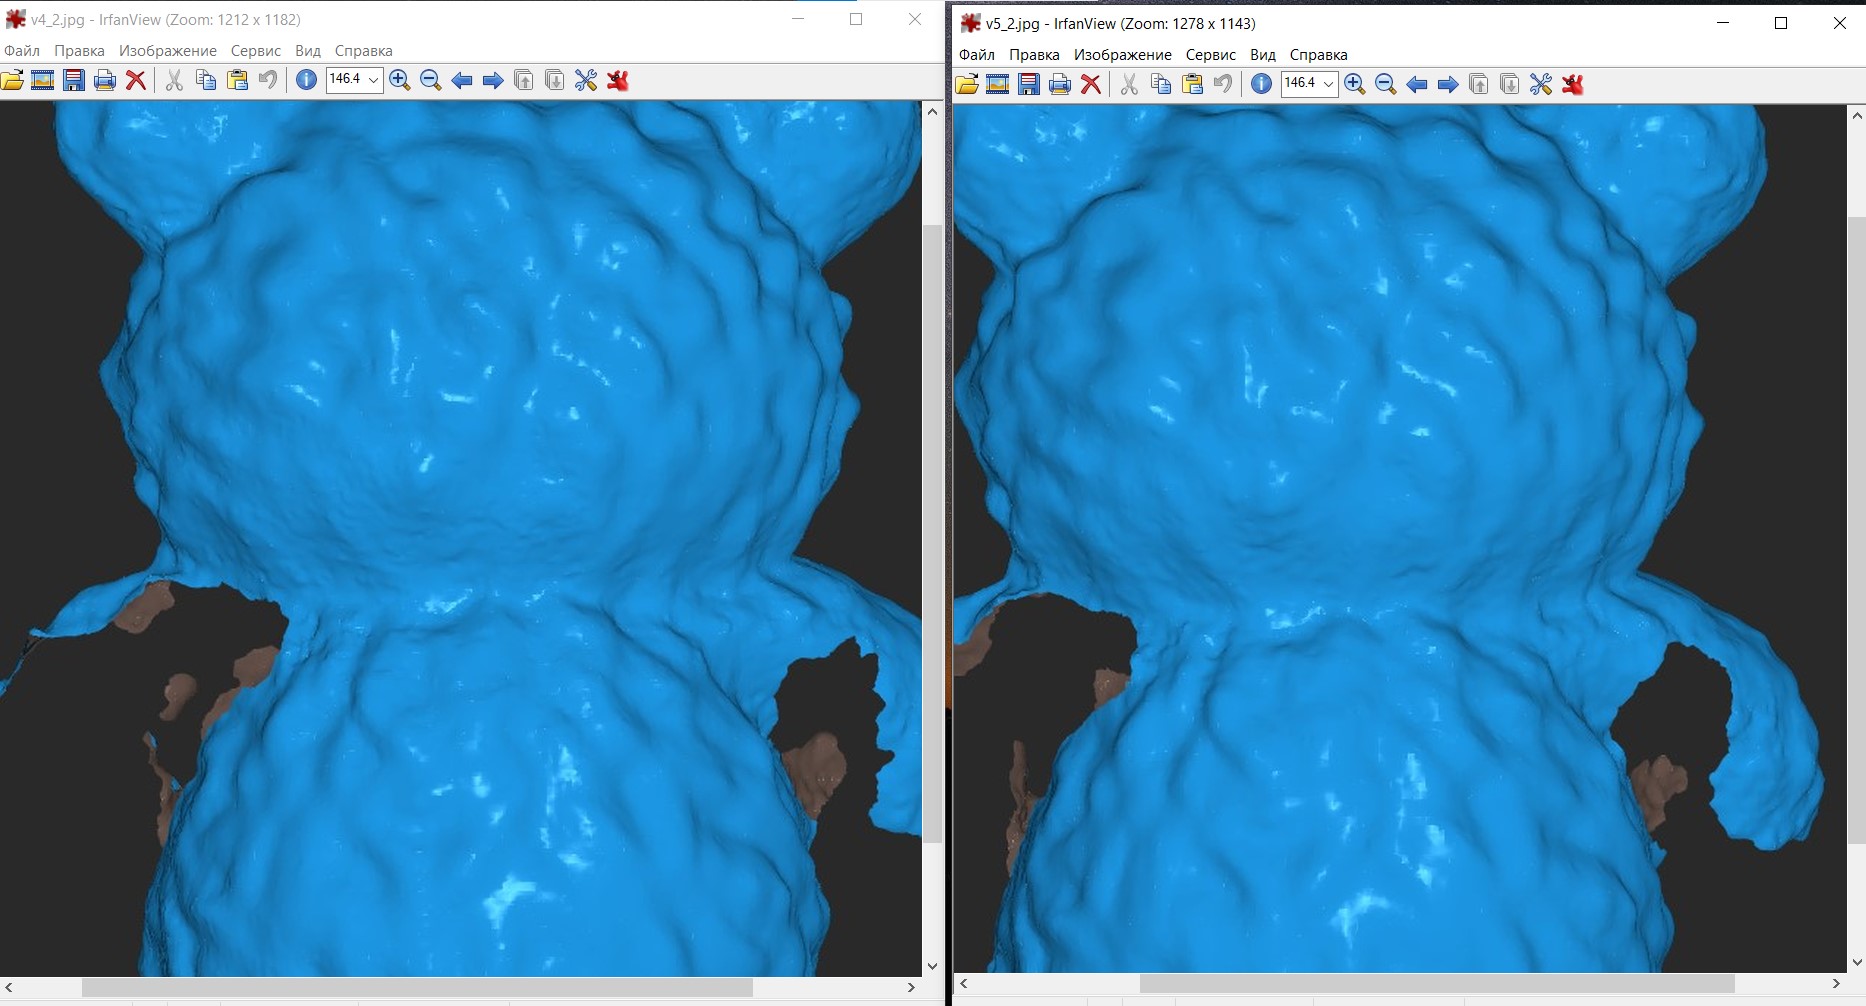Minimize the v5_2.jpg IrfanView window
The image size is (1866, 1006).
point(1723,23)
